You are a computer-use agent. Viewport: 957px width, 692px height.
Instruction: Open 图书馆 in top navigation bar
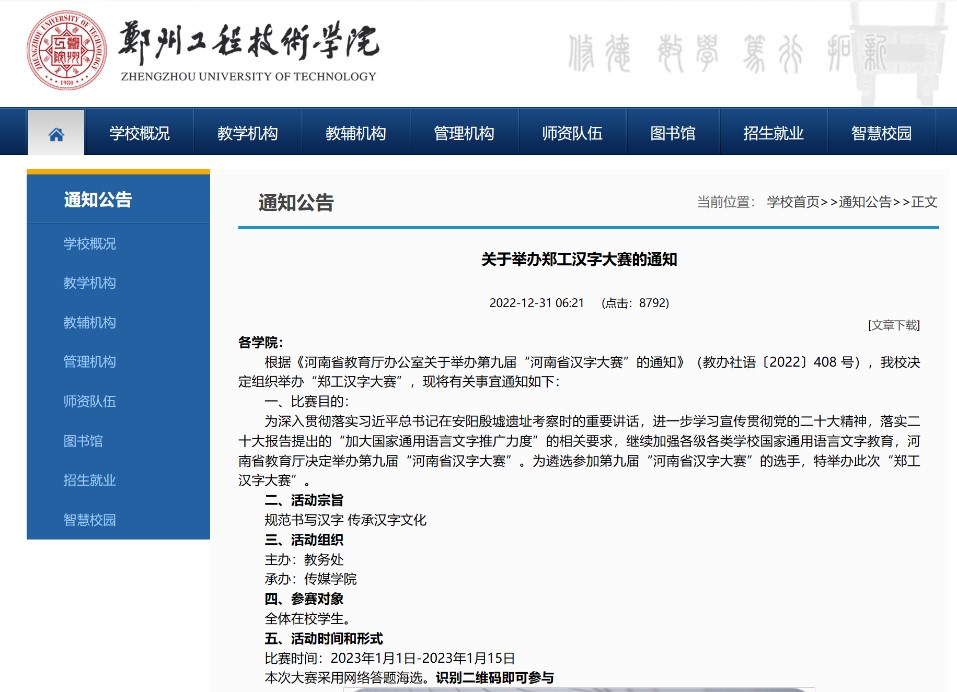pyautogui.click(x=673, y=133)
